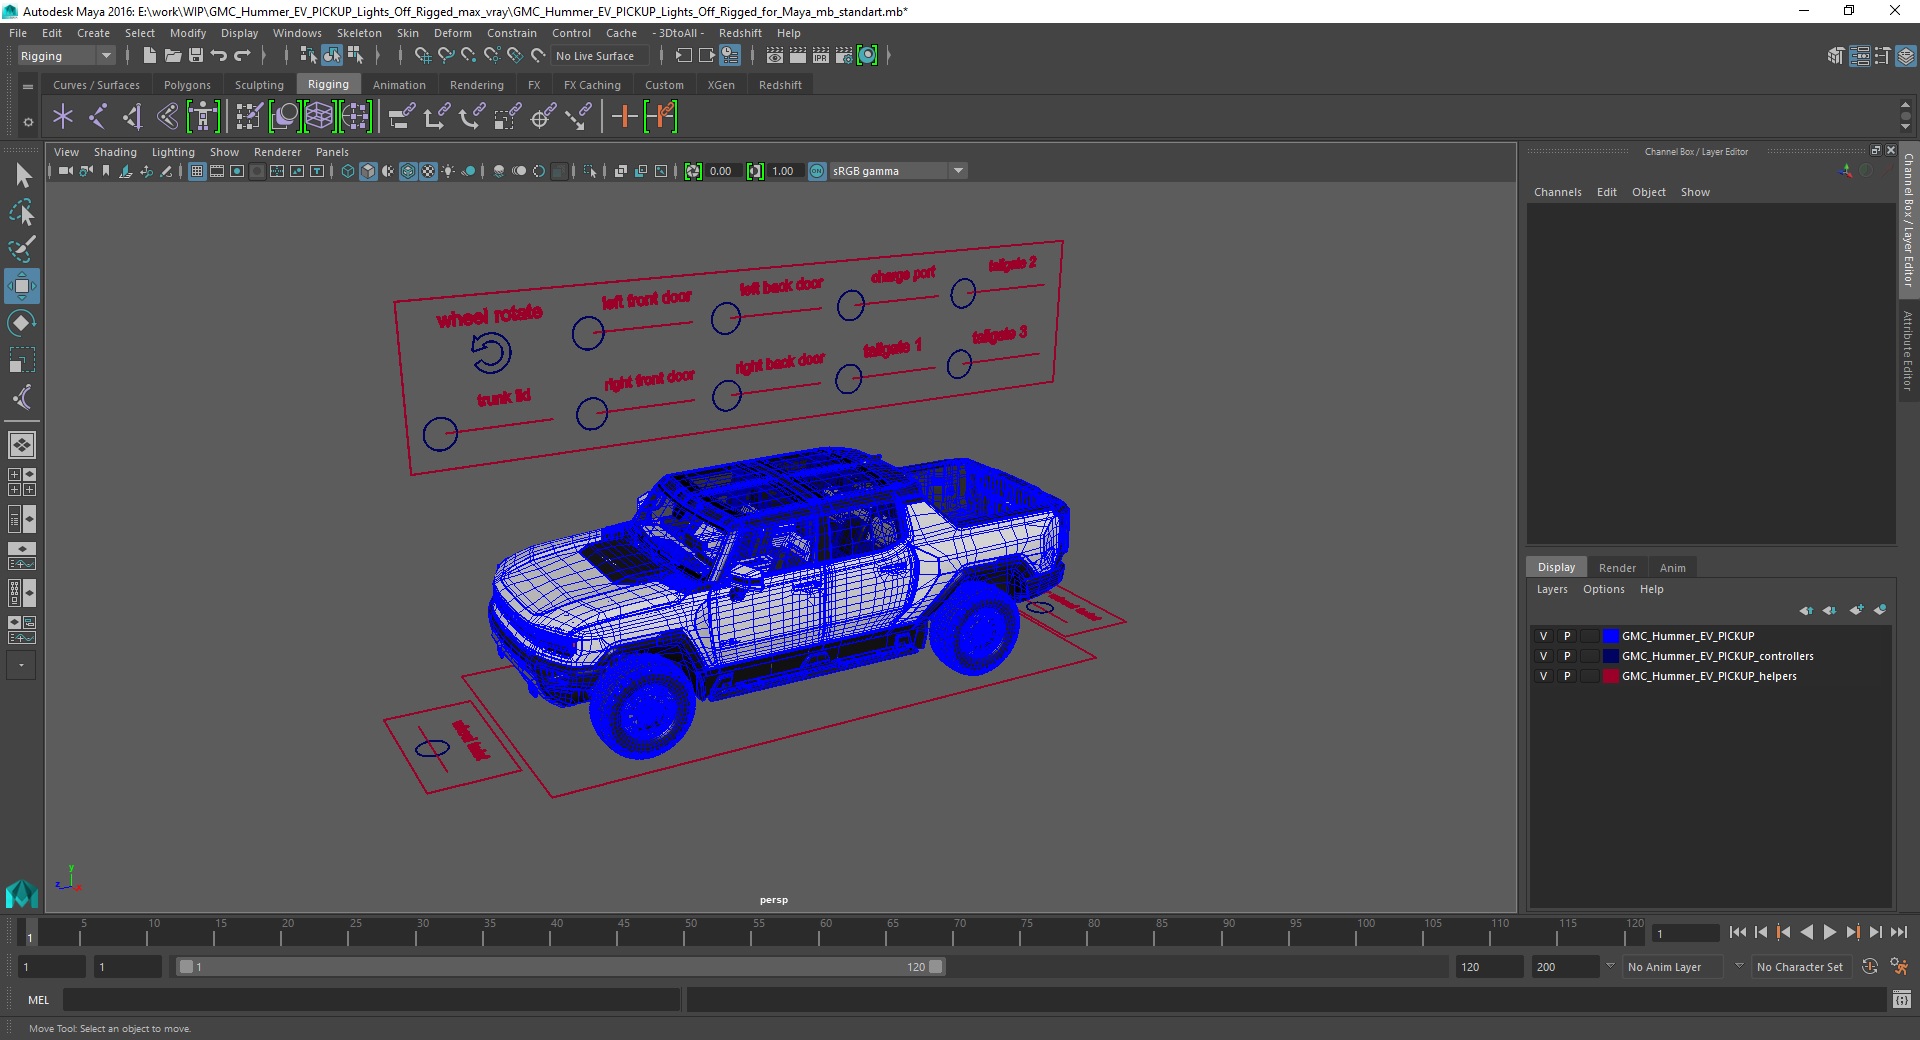Switch to the Polygons shelf tab
The width and height of the screenshot is (1920, 1040).
[187, 85]
